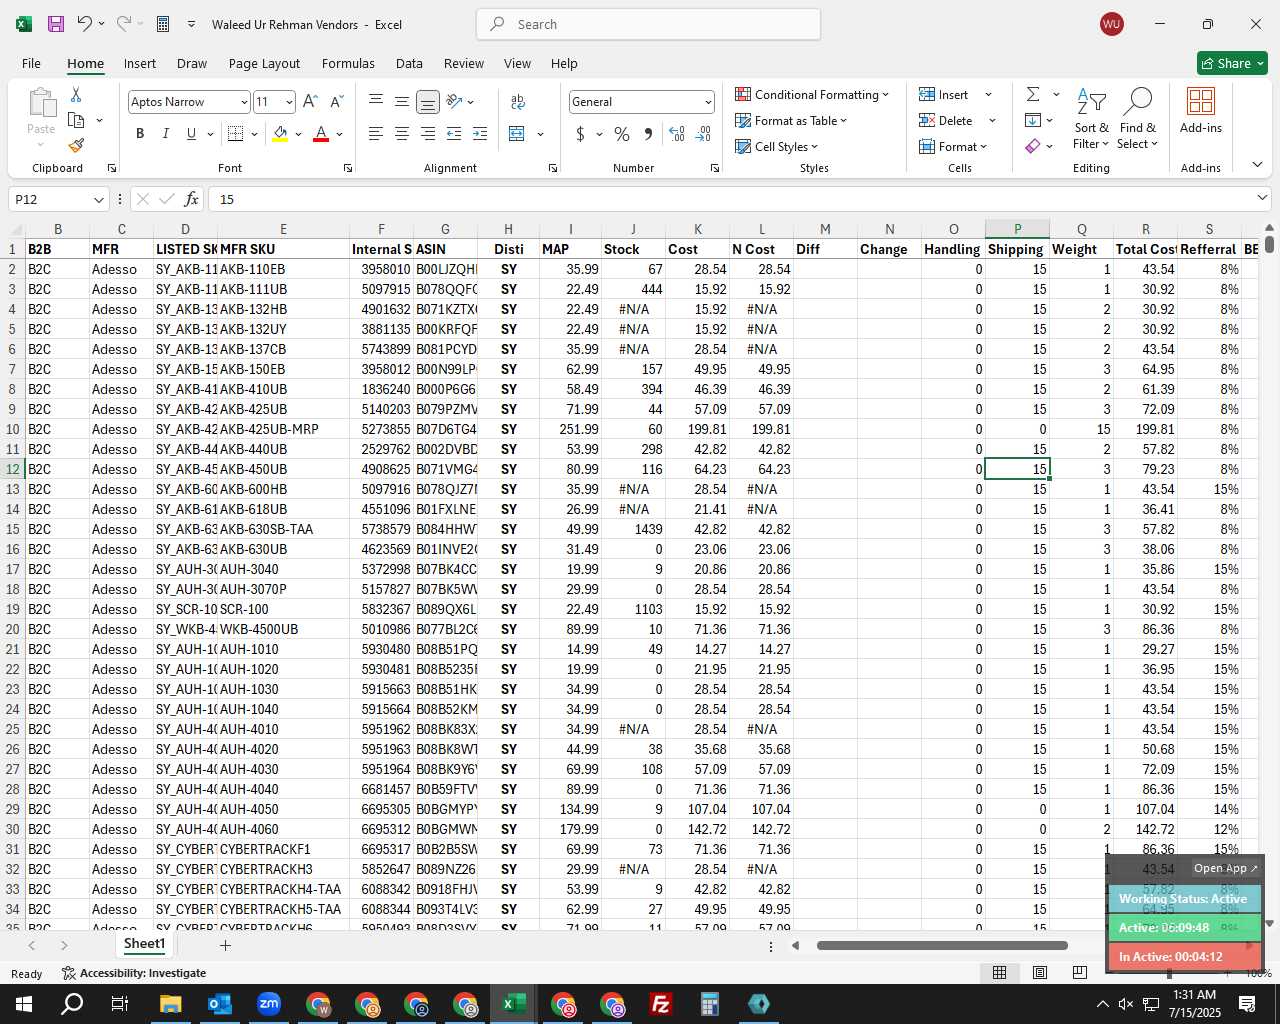Click the AutoSum sigma icon

[x=1033, y=94]
